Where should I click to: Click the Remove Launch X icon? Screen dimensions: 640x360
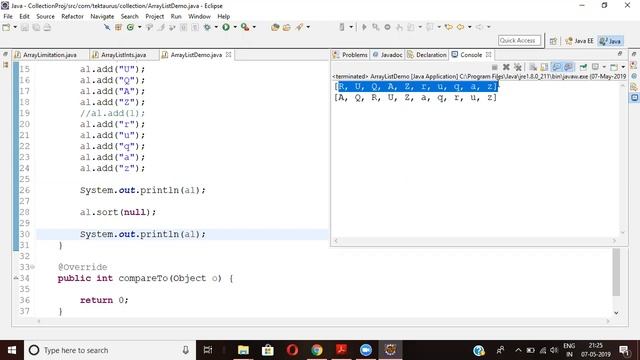(506, 67)
